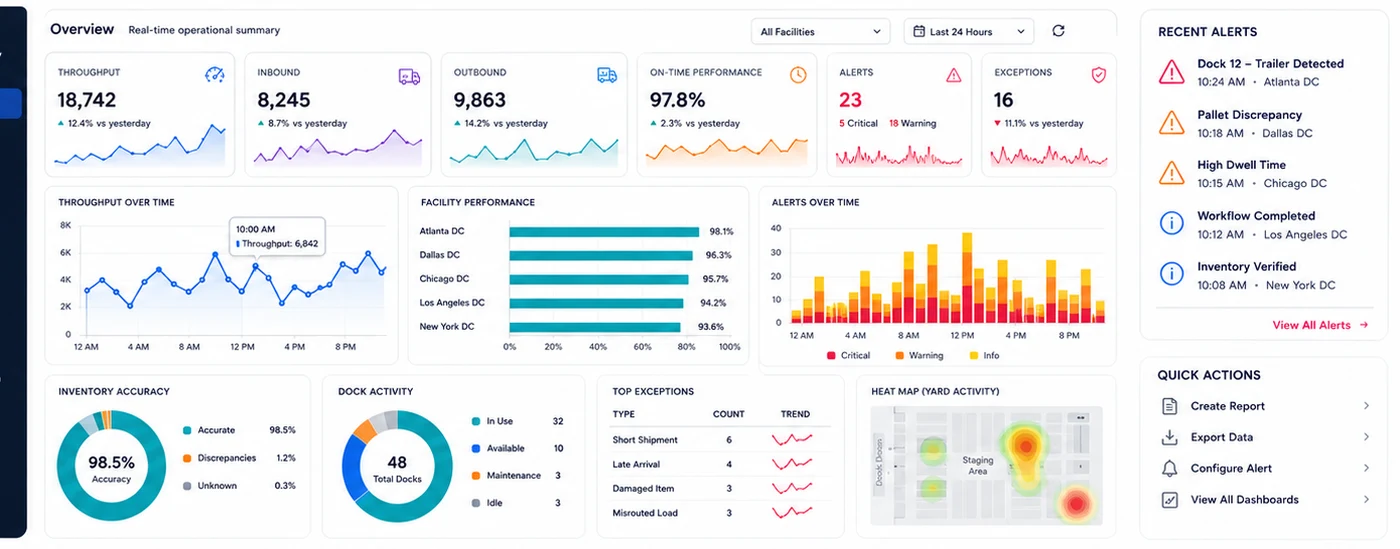Click the Throughput speedometer icon
Viewport: 1400px width, 549px height.
215,75
